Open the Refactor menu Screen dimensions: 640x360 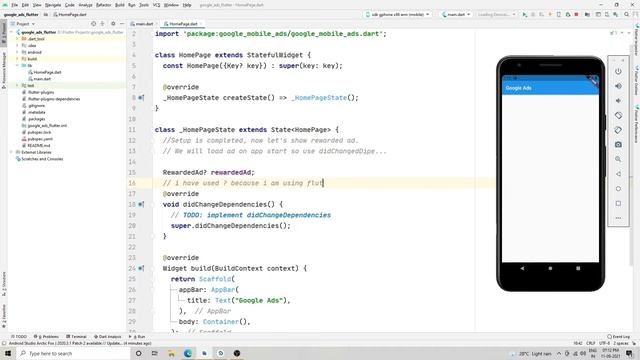click(x=103, y=5)
